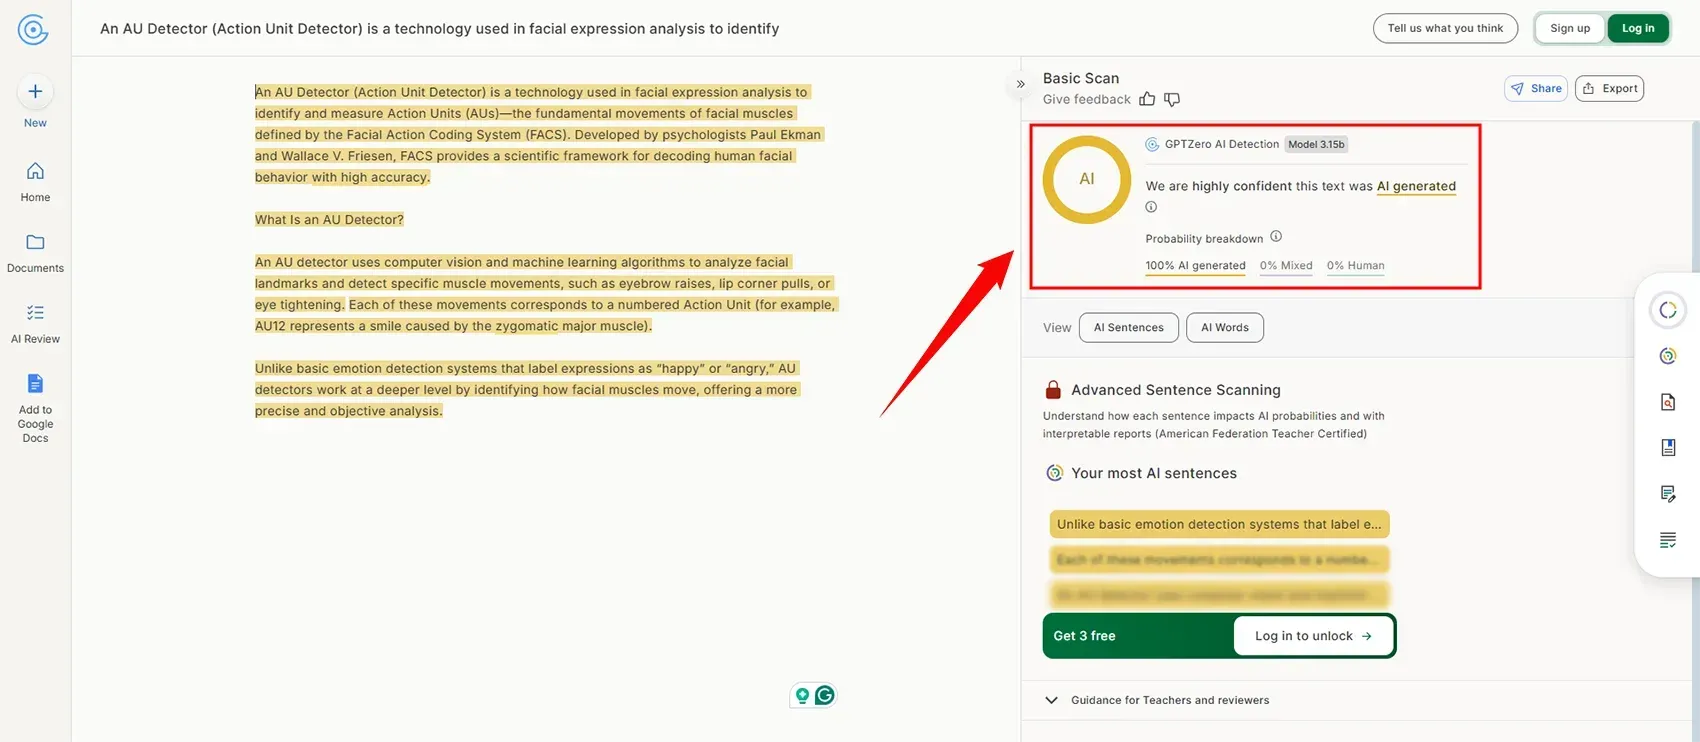The width and height of the screenshot is (1700, 742).
Task: Open the Documents folder icon
Action: coord(35,242)
